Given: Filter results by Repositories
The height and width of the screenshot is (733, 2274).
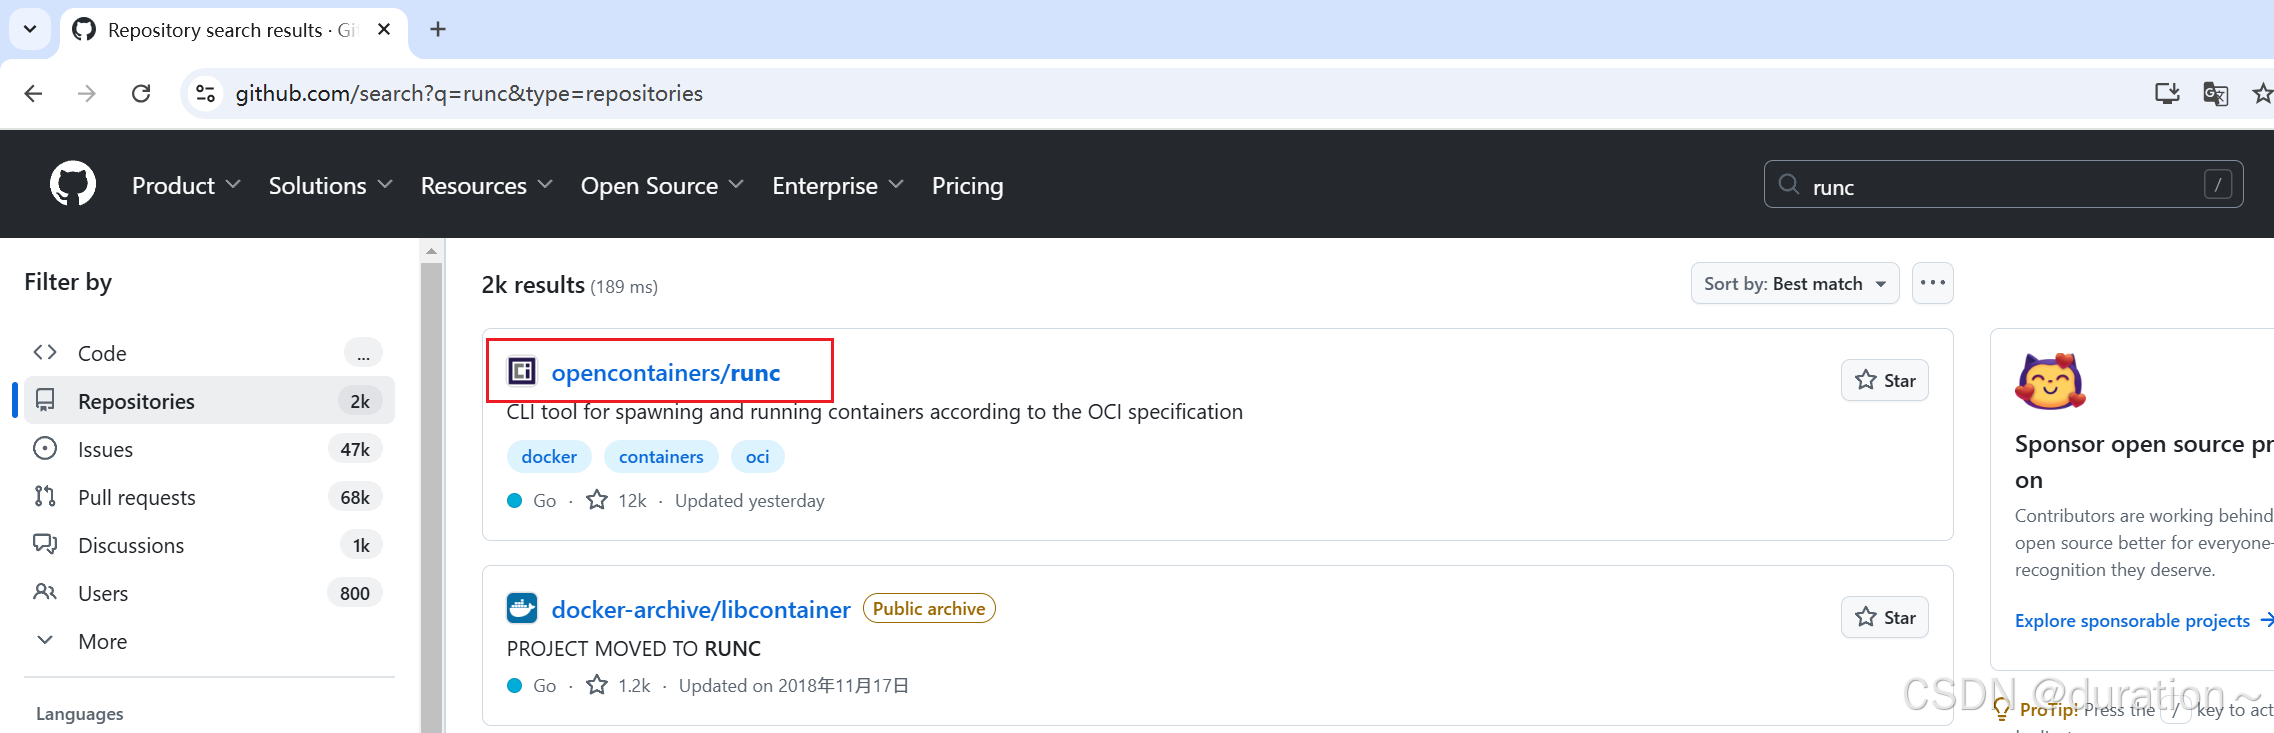Looking at the screenshot, I should [209, 401].
